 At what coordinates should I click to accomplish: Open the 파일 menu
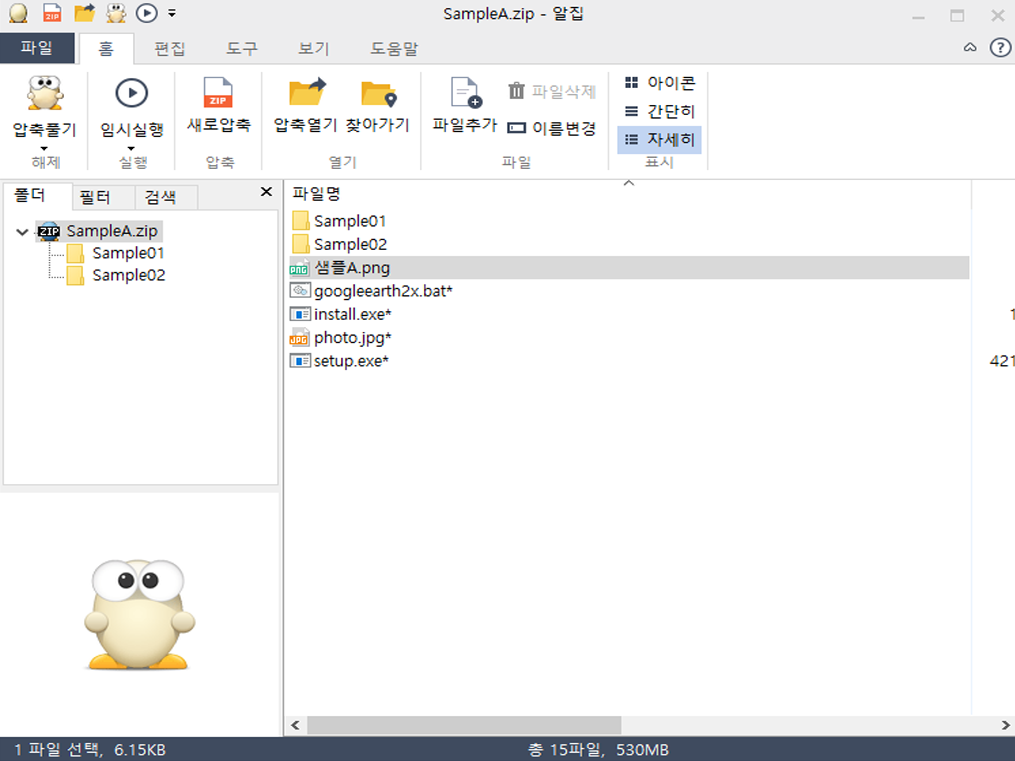[x=37, y=48]
